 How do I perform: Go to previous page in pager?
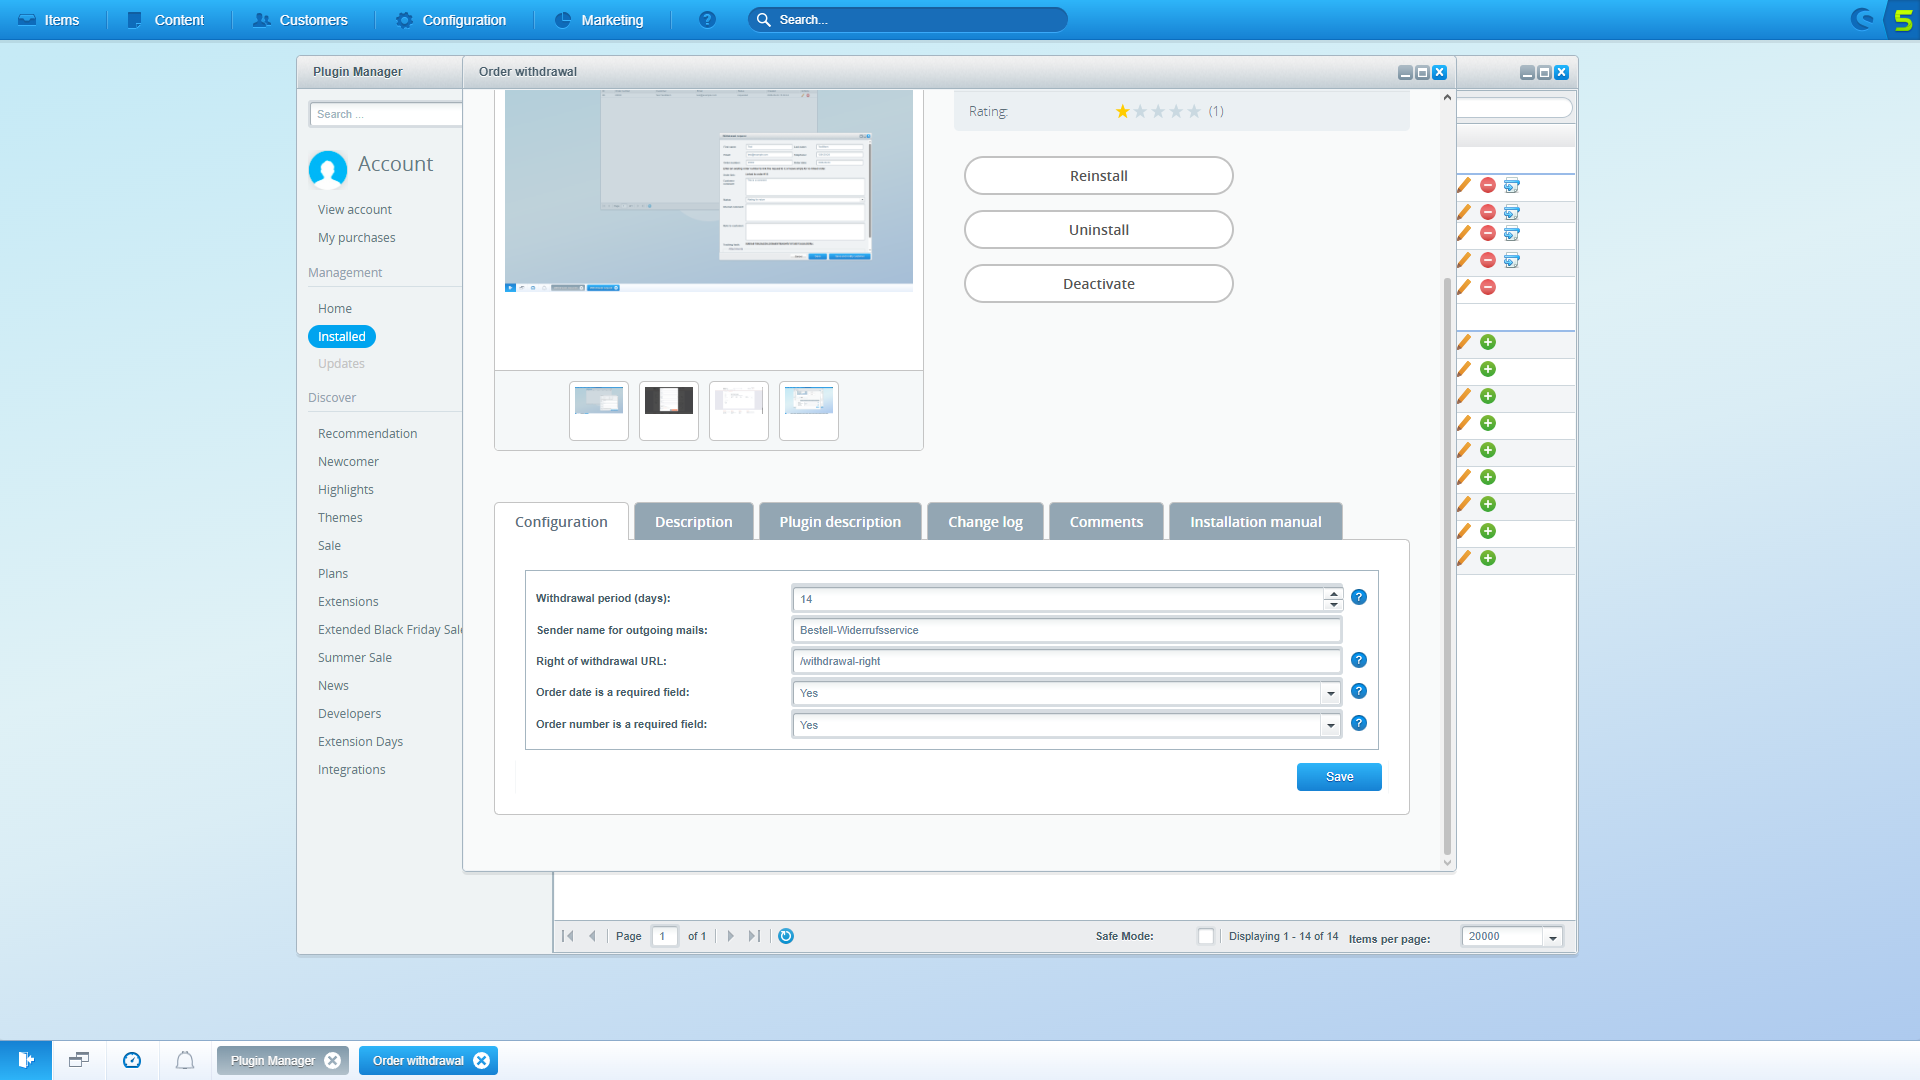pos(592,936)
